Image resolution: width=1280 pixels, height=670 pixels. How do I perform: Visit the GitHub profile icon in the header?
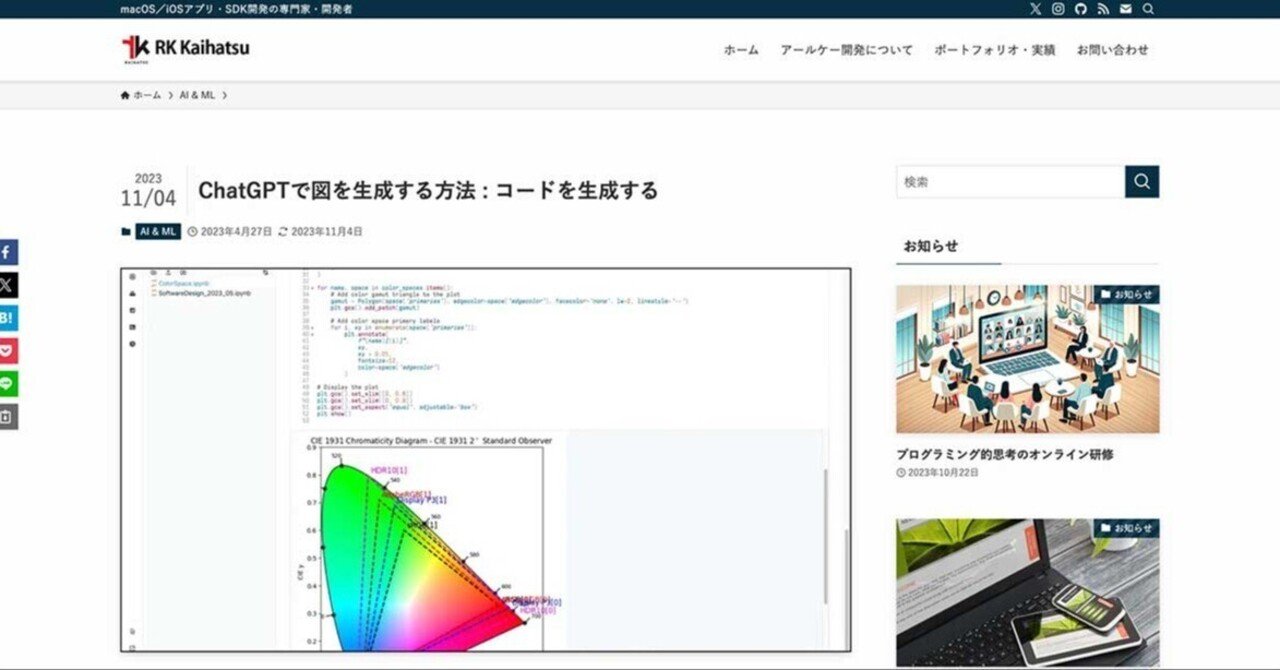coord(1081,9)
